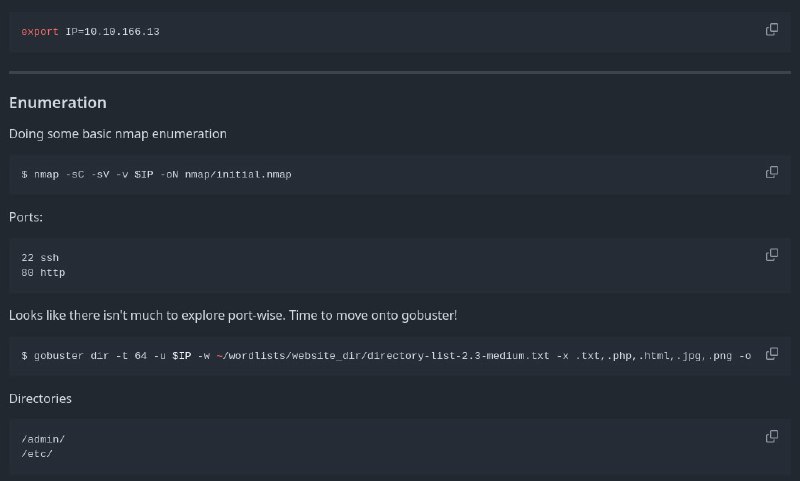
Task: Click the IP=10.10.166.13 text
Action: [112, 32]
